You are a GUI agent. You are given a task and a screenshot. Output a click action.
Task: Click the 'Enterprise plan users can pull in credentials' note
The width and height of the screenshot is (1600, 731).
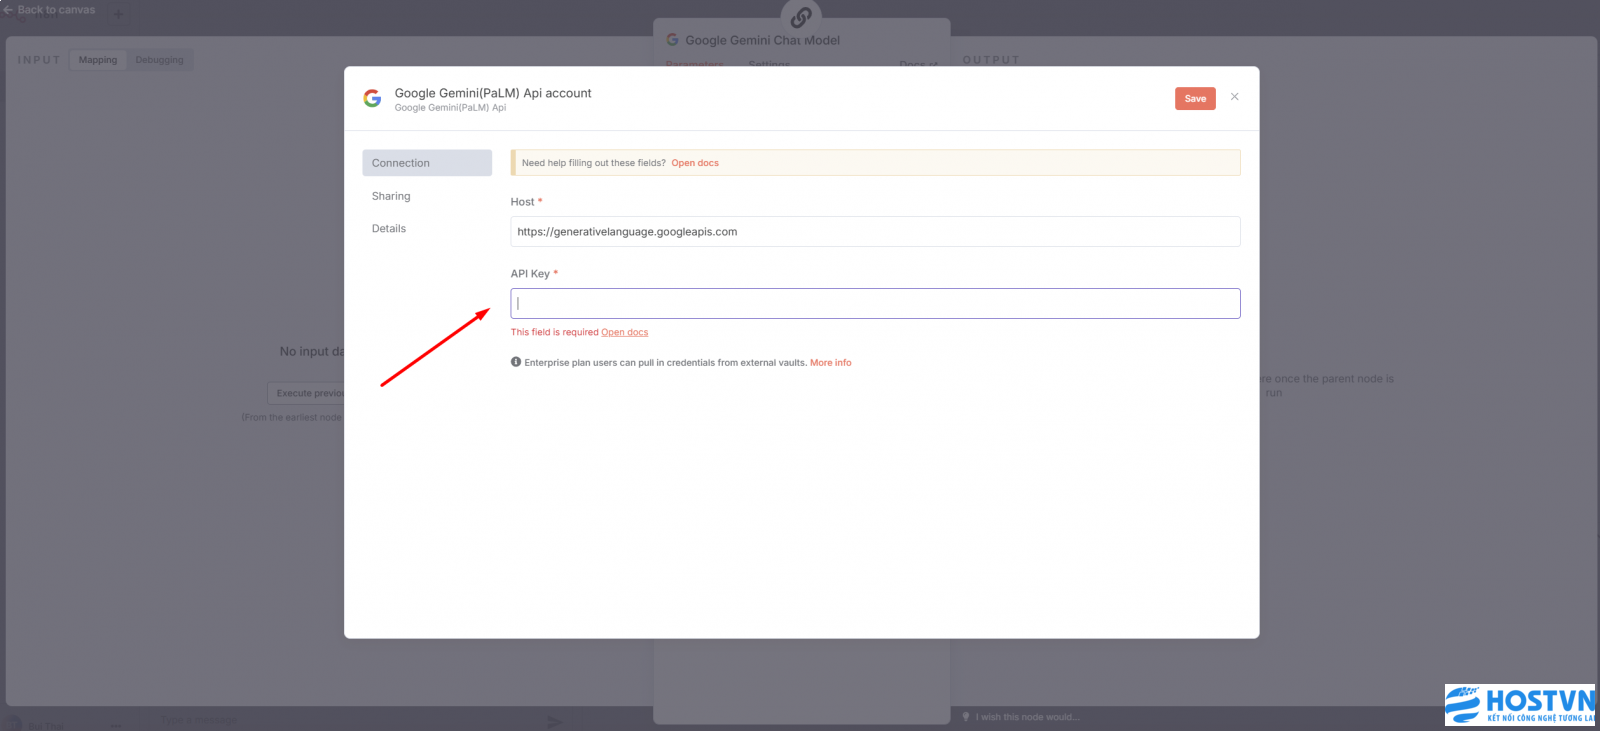[x=665, y=363]
